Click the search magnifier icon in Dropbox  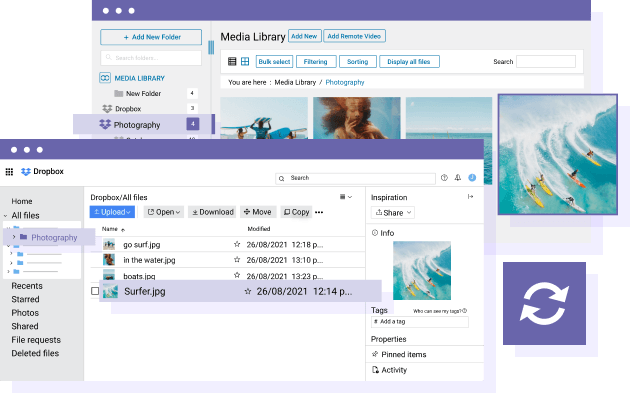tap(282, 178)
